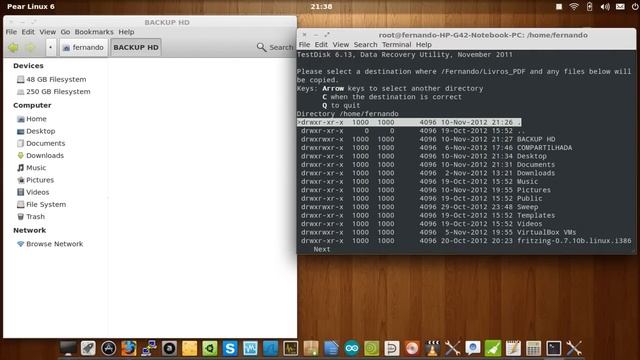This screenshot has width=640, height=360.
Task: Select the BACKUP HD path button
Action: (136, 48)
